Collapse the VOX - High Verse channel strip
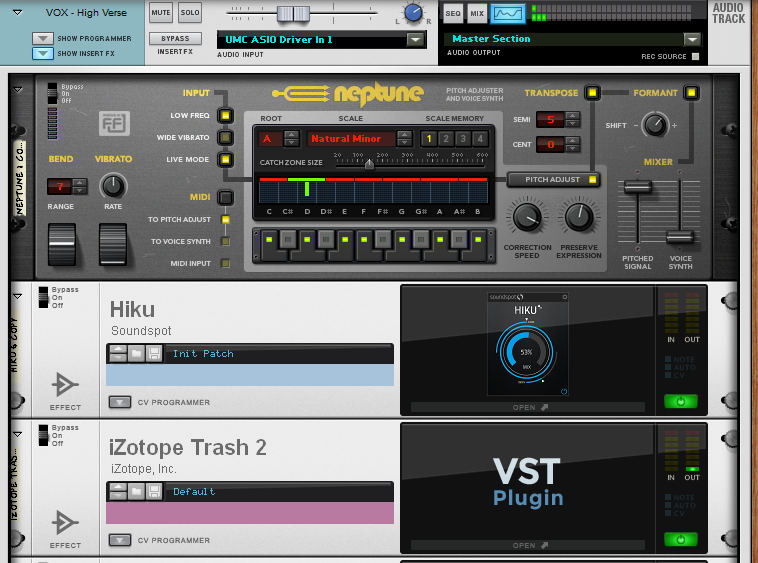Image resolution: width=758 pixels, height=563 pixels. tap(18, 13)
